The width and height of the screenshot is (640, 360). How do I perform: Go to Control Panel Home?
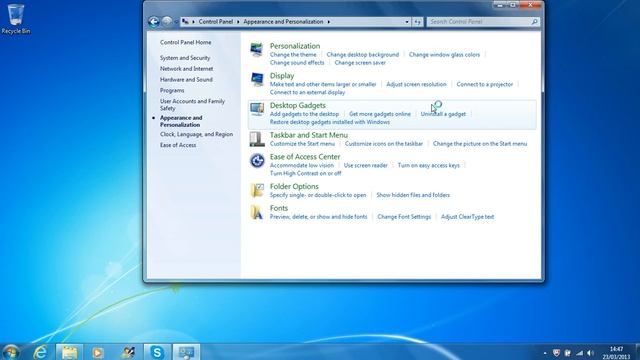click(x=186, y=42)
